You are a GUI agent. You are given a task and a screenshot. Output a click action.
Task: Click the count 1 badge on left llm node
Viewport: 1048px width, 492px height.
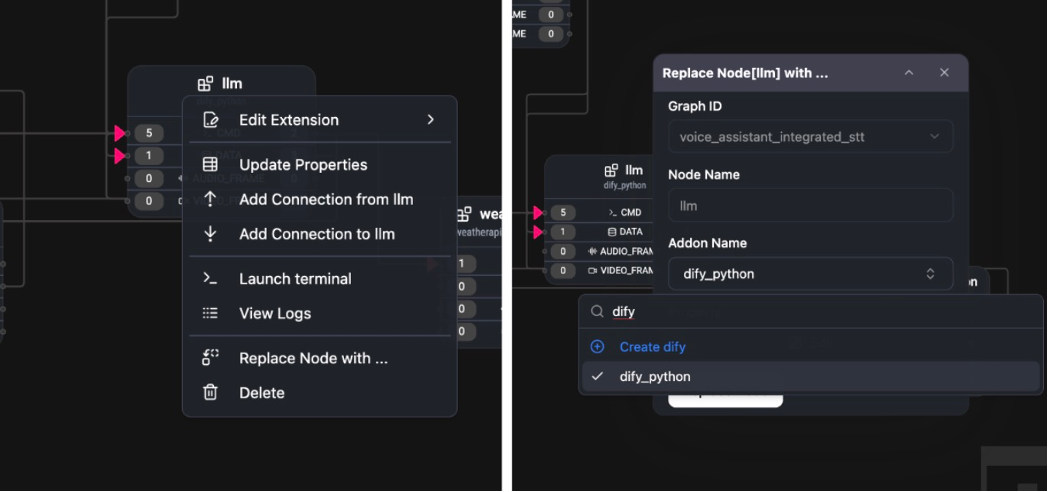point(148,156)
